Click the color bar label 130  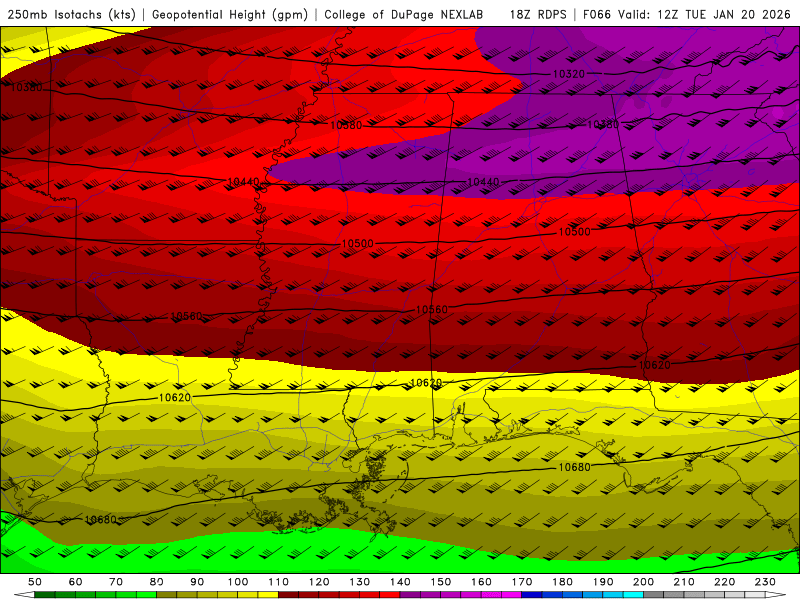(x=359, y=582)
